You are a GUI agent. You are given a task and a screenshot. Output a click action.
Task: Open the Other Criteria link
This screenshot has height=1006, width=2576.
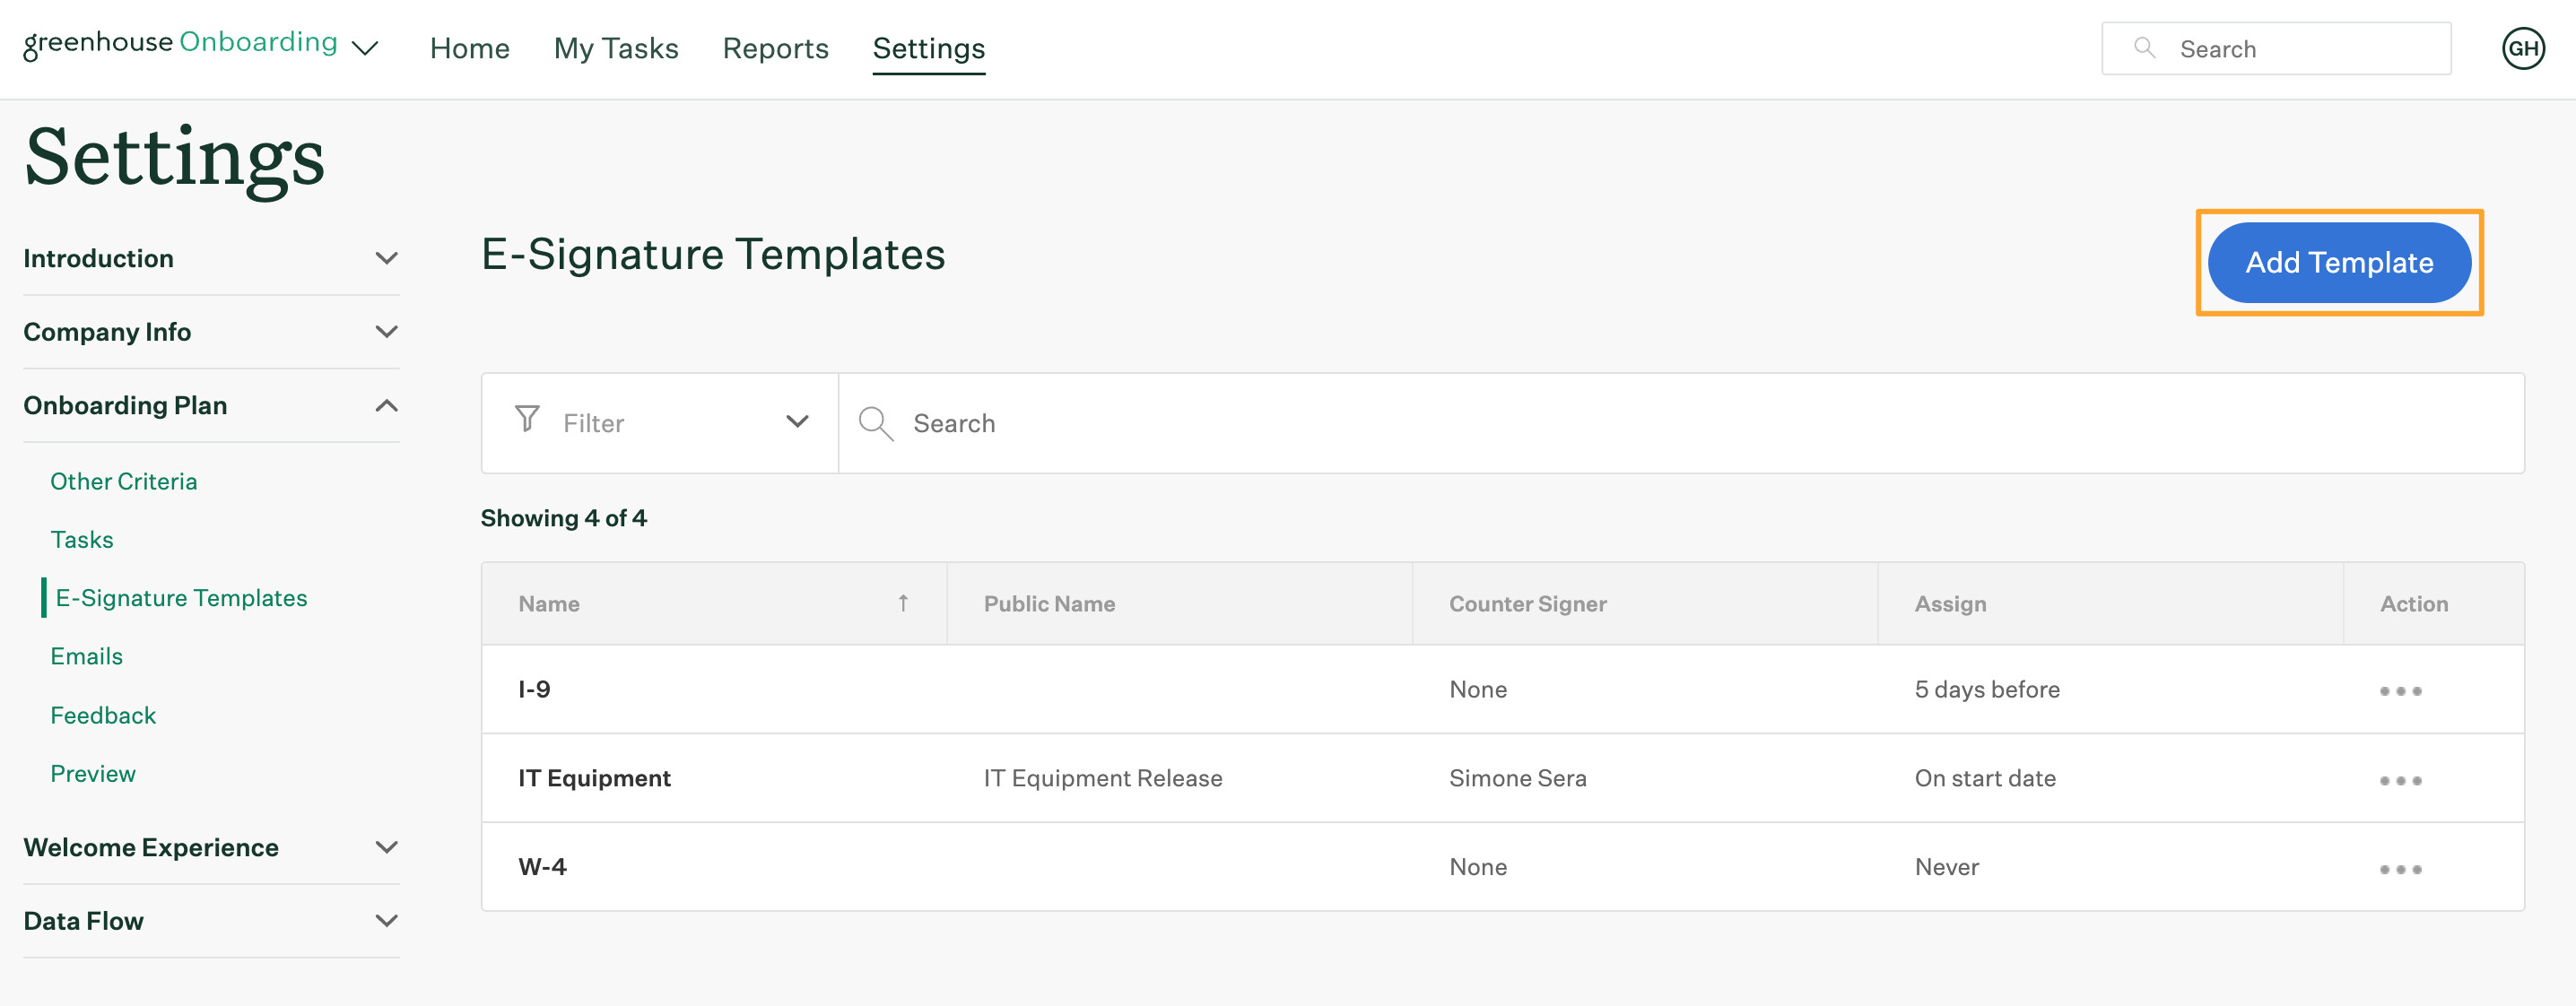pyautogui.click(x=124, y=481)
